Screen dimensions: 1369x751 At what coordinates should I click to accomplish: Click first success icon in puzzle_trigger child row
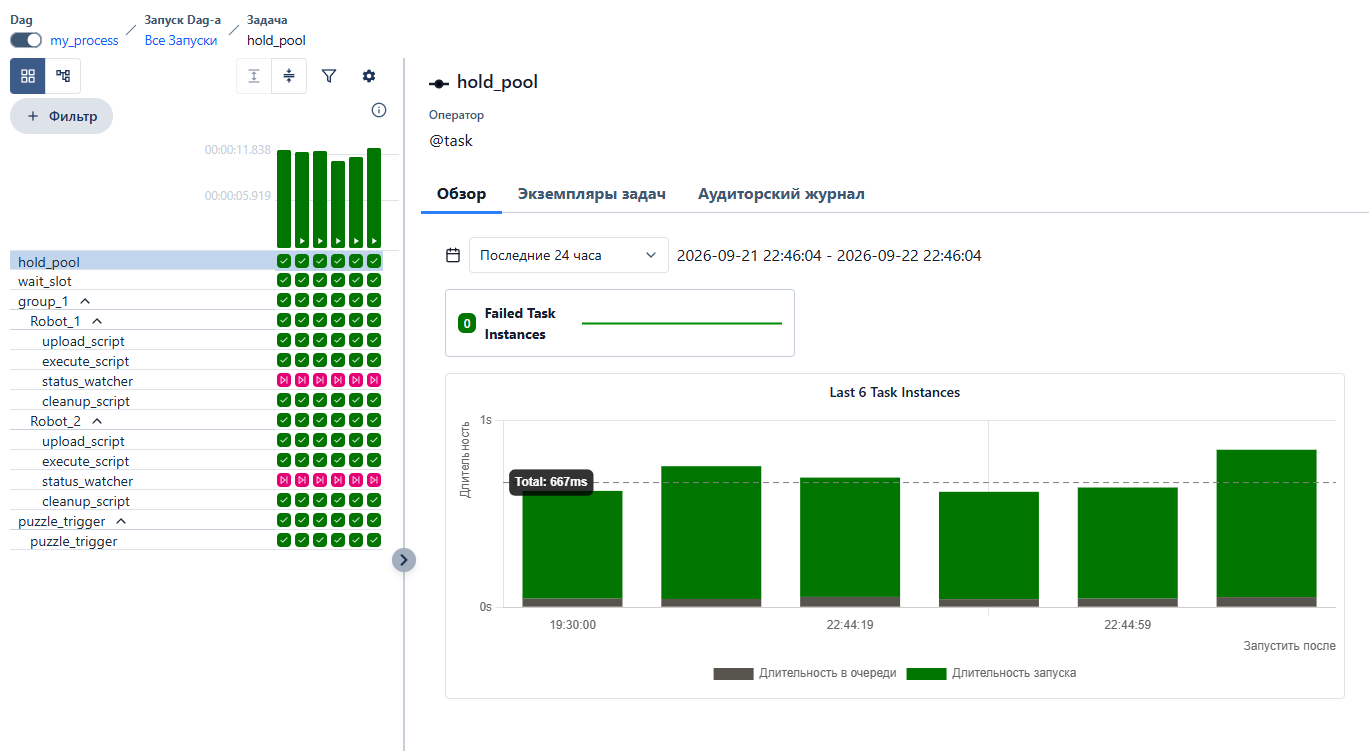click(x=284, y=541)
